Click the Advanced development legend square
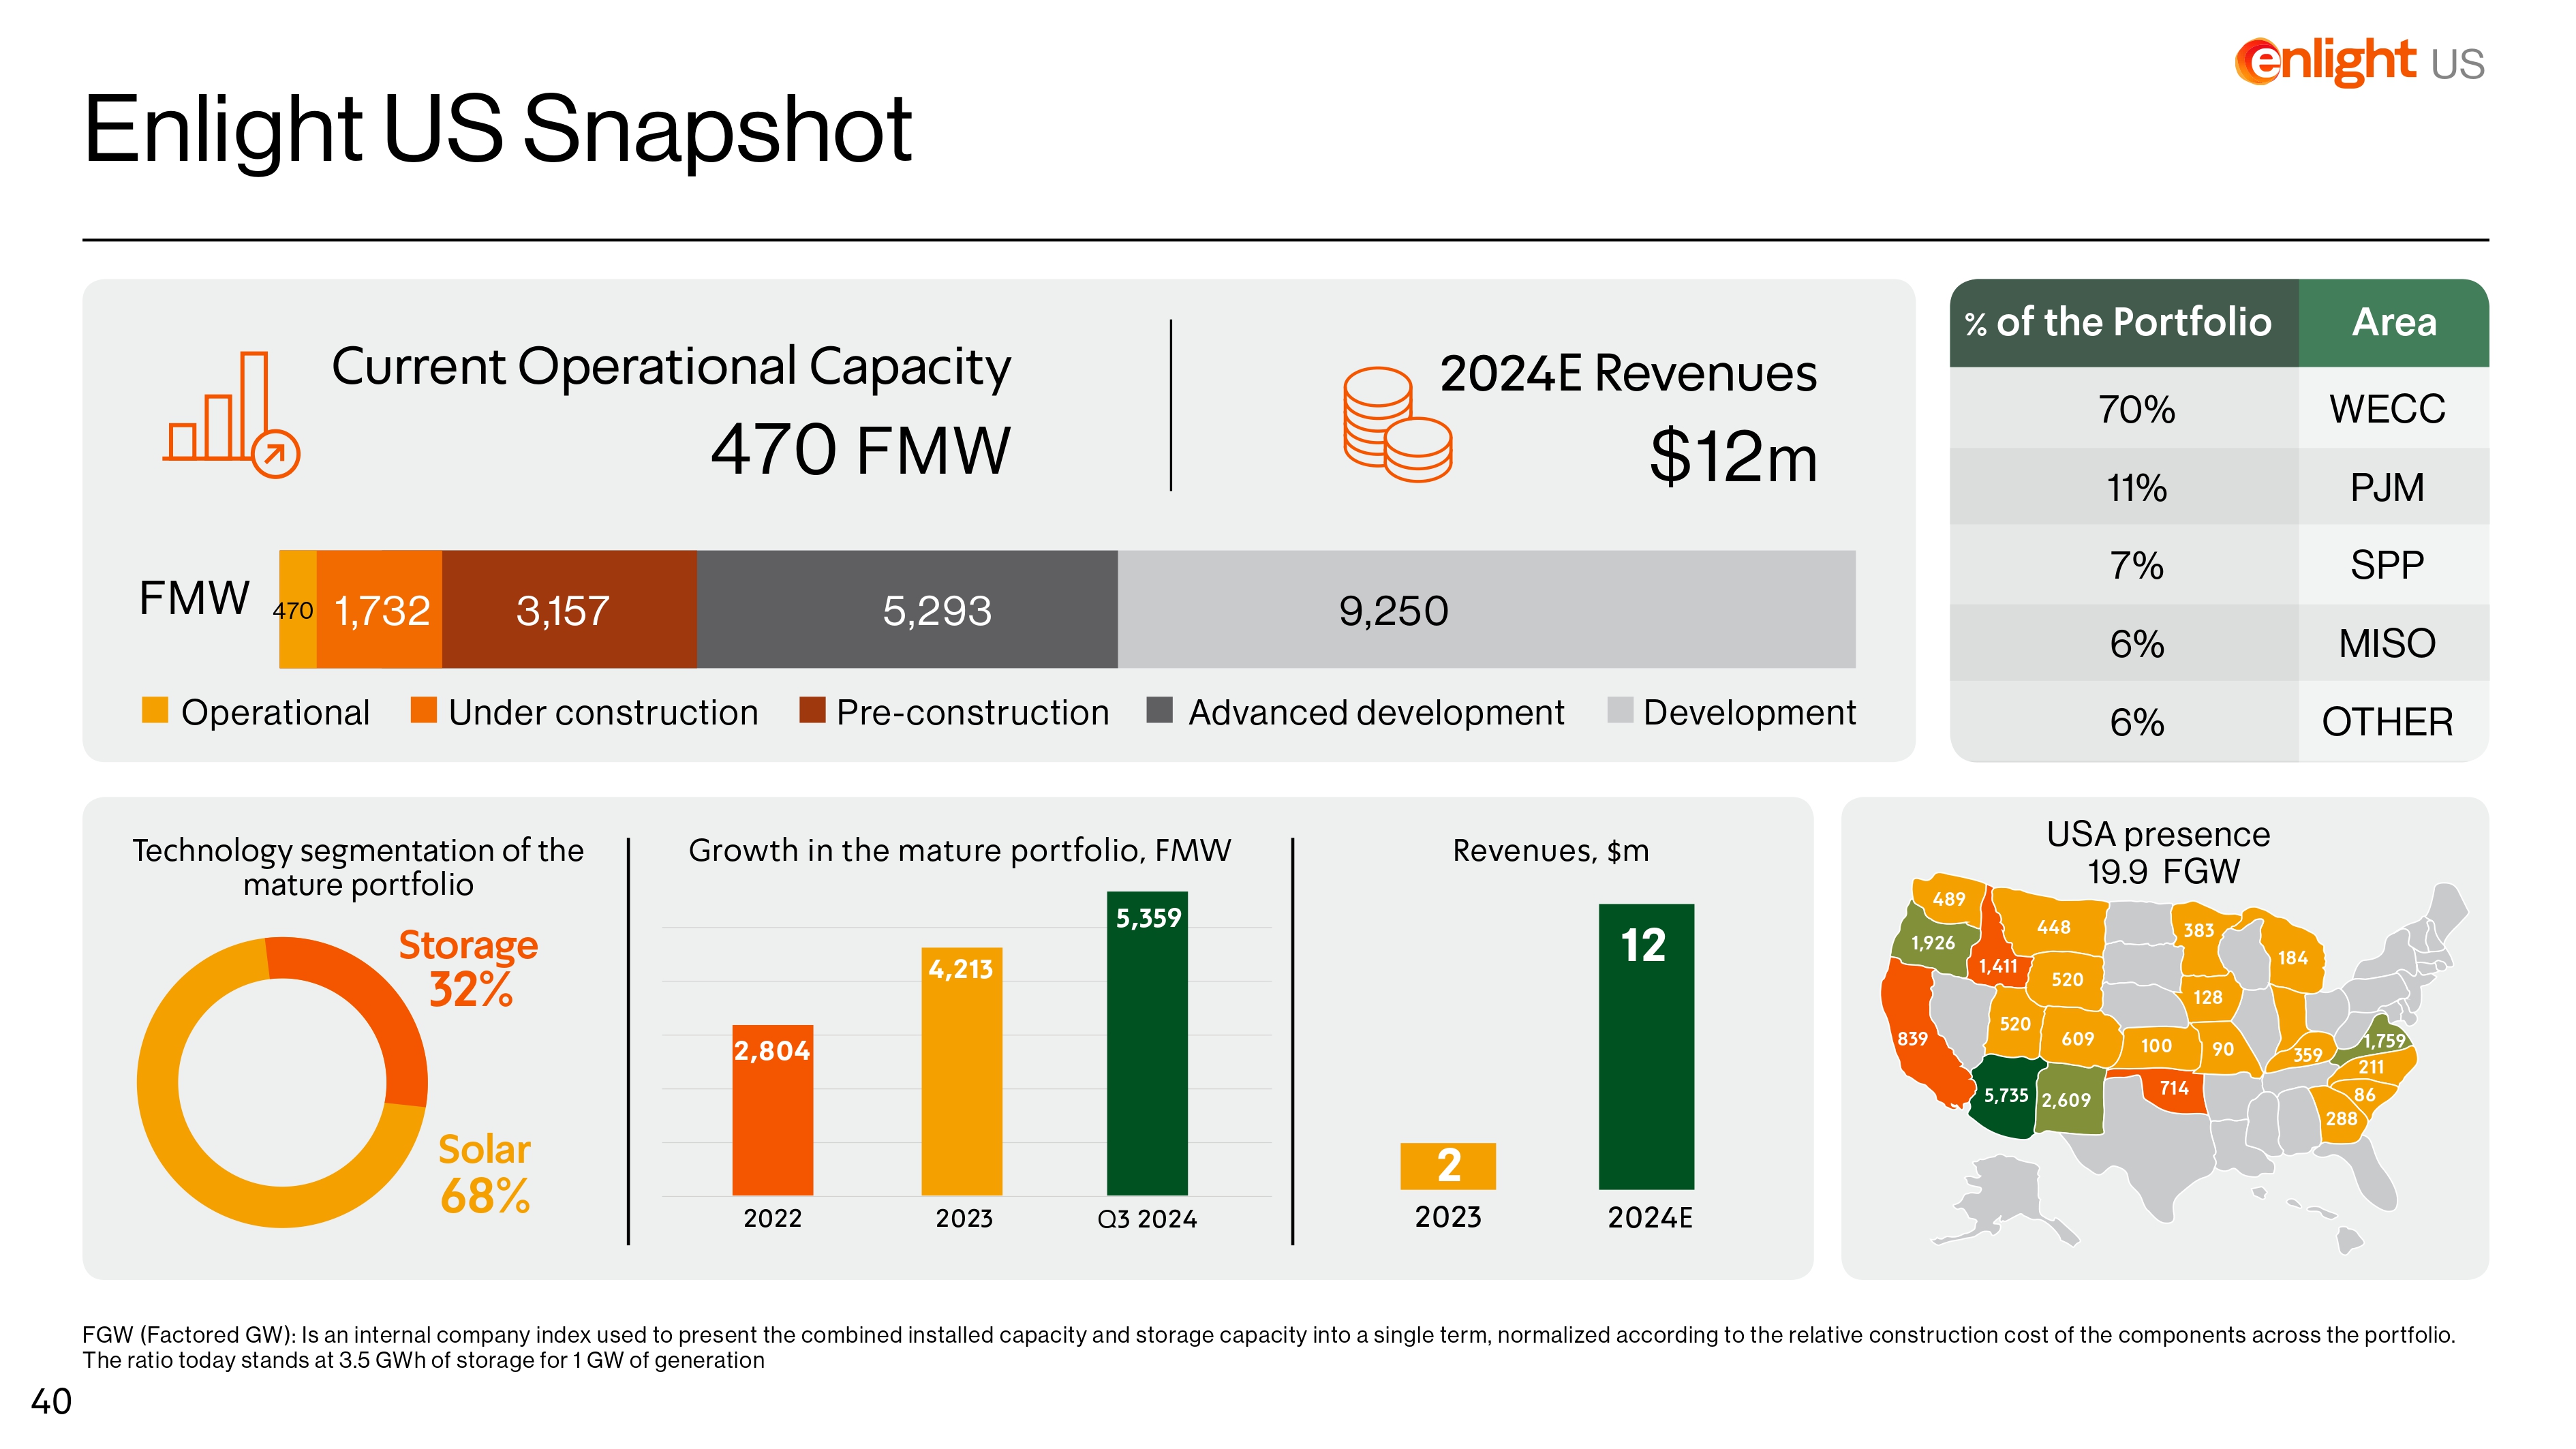This screenshot has height=1449, width=2576. point(1159,710)
